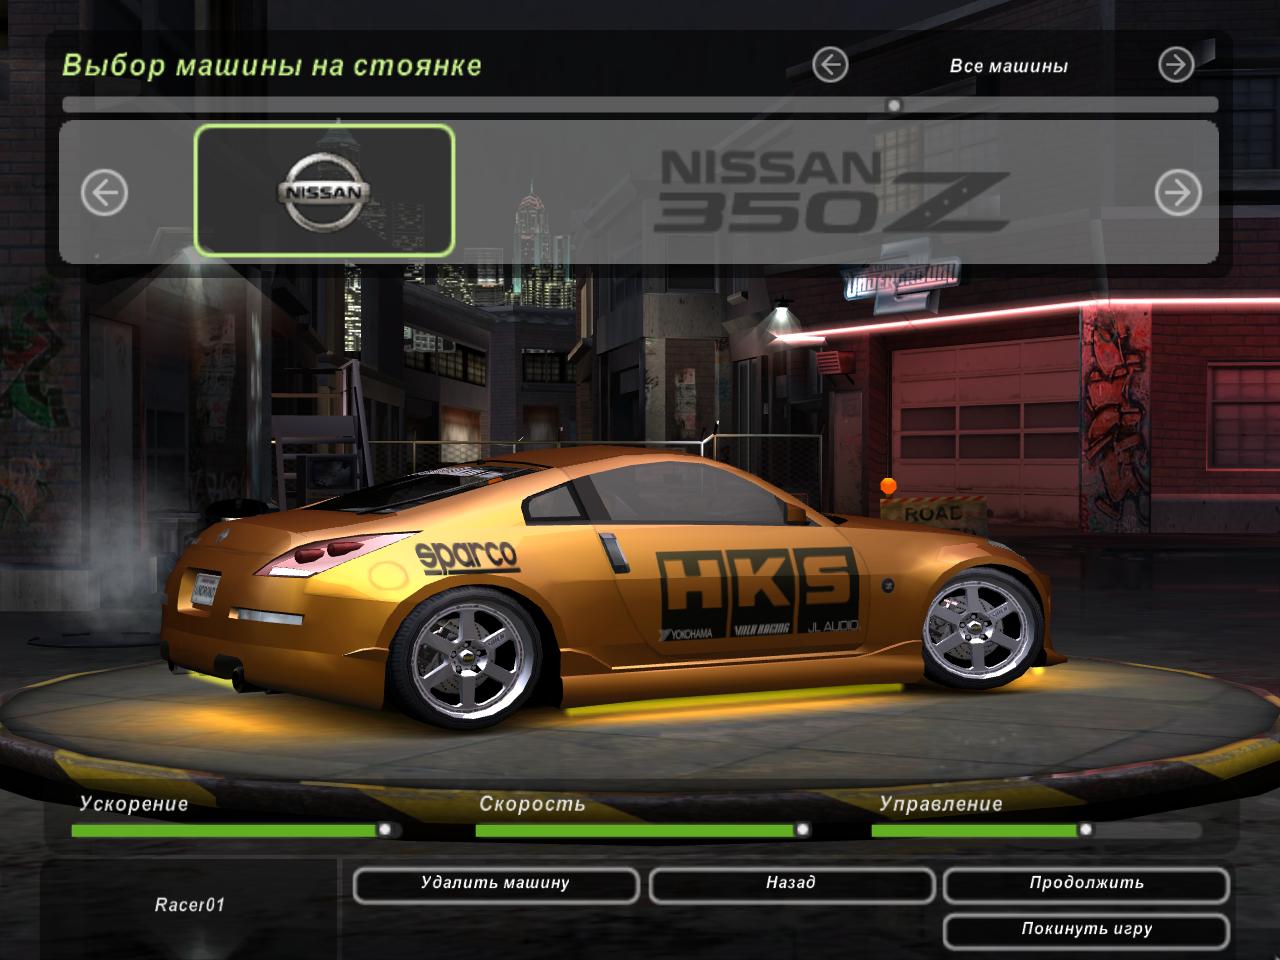Click the Ускорение stat bar handle
This screenshot has width=1280, height=960.
[384, 830]
